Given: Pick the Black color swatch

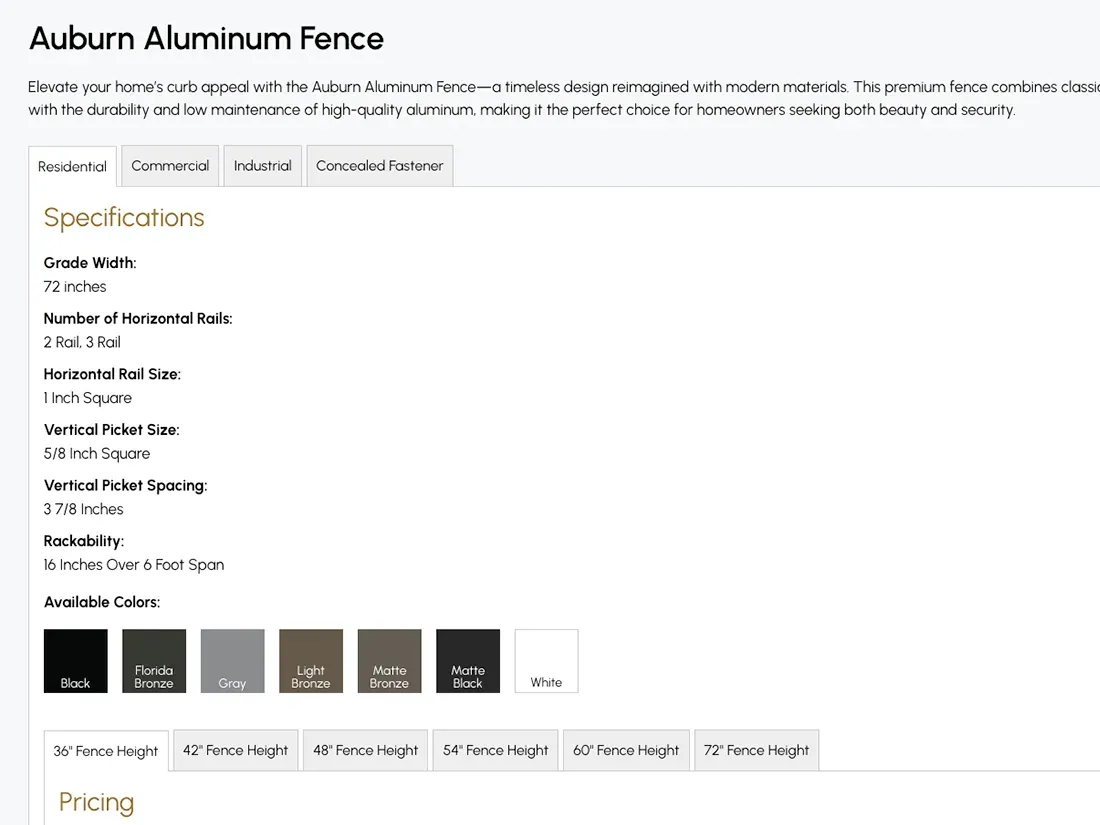Looking at the screenshot, I should [76, 661].
